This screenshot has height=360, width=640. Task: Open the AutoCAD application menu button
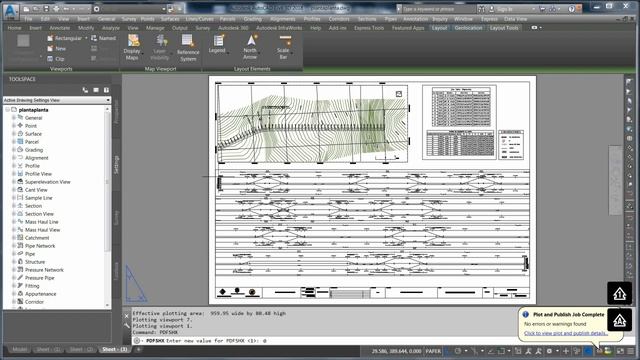[x=11, y=11]
